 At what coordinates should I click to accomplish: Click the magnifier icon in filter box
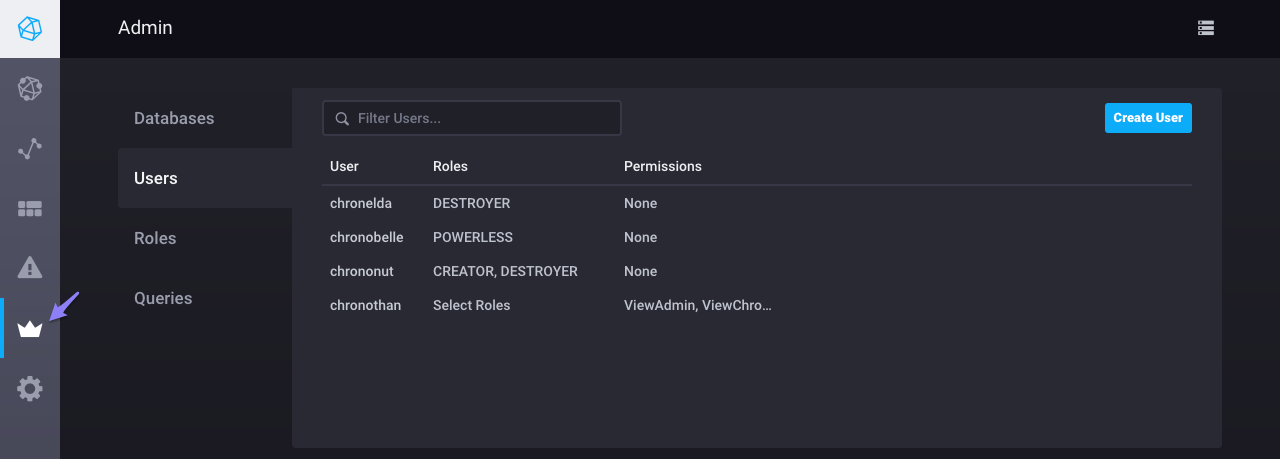click(342, 118)
